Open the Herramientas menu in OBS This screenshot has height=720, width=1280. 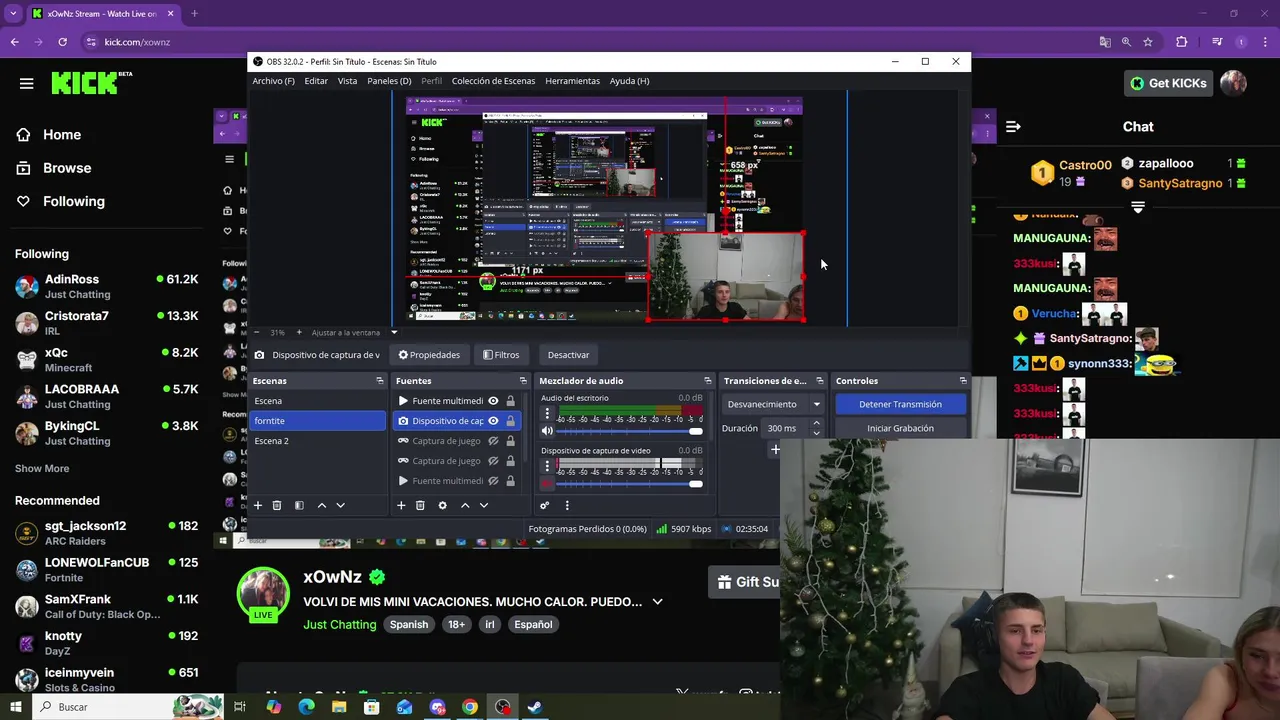point(572,81)
